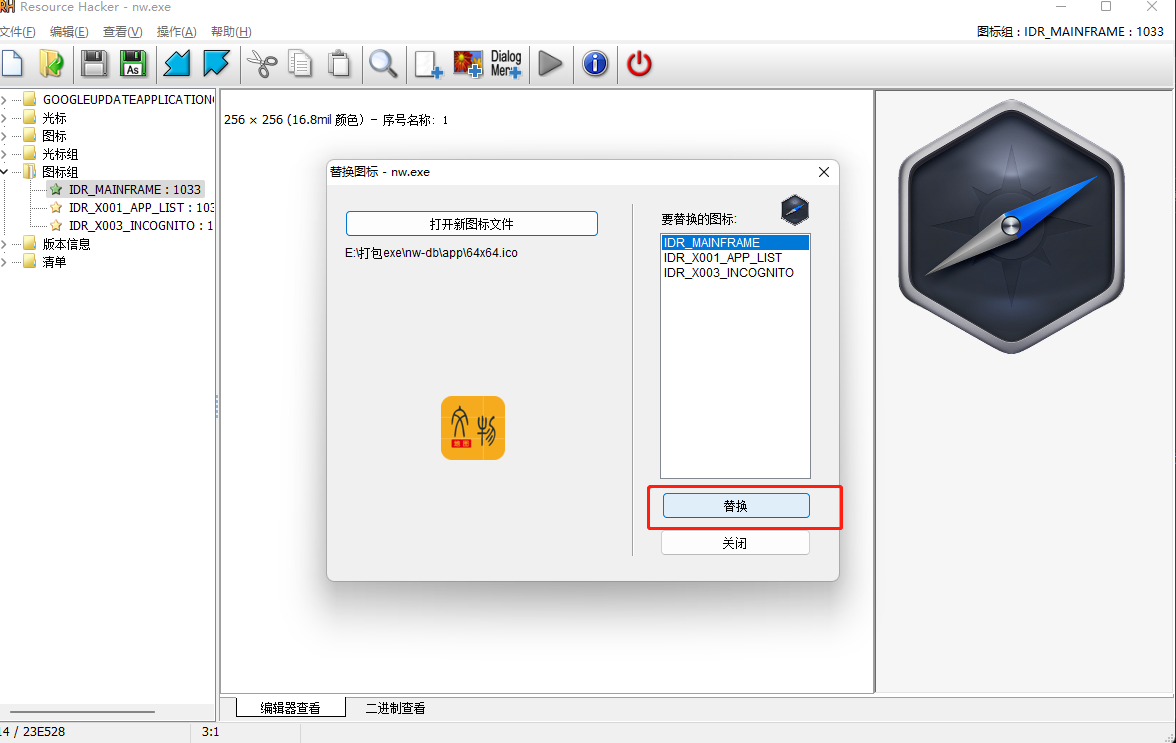The height and width of the screenshot is (743, 1176).
Task: Click the 23E528 status bar entry
Action: tap(32, 732)
